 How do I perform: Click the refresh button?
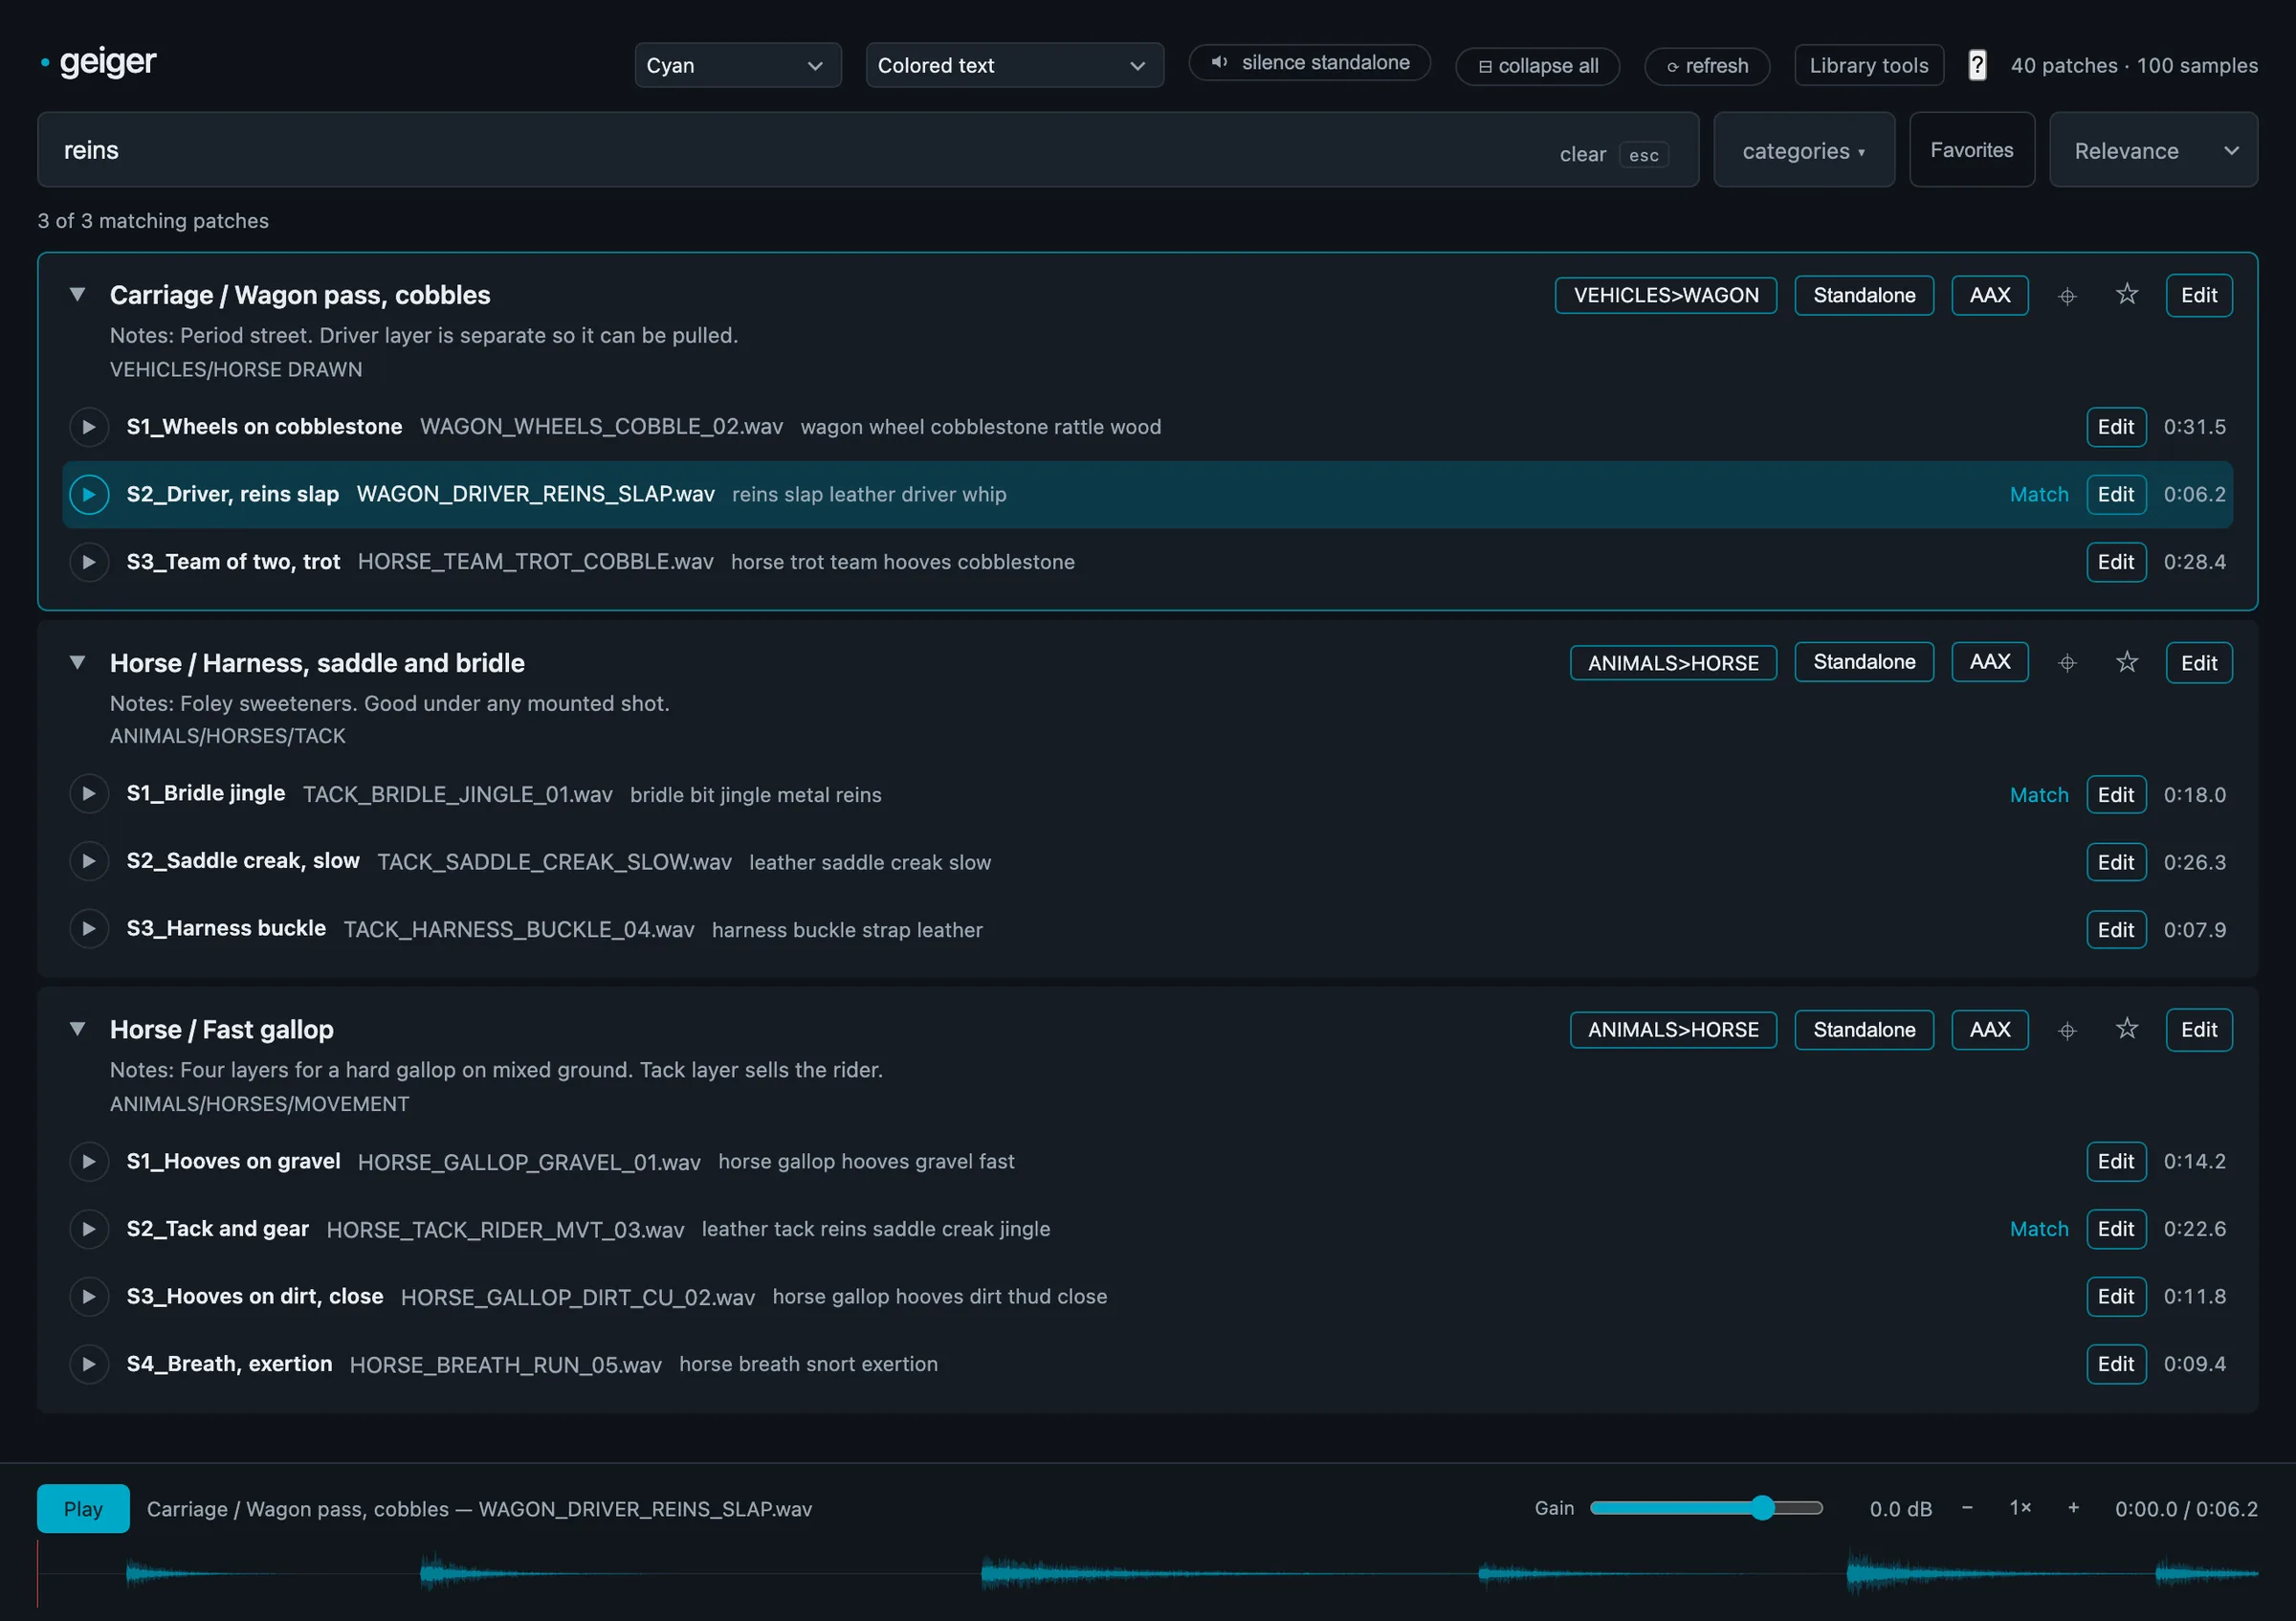coord(1706,67)
